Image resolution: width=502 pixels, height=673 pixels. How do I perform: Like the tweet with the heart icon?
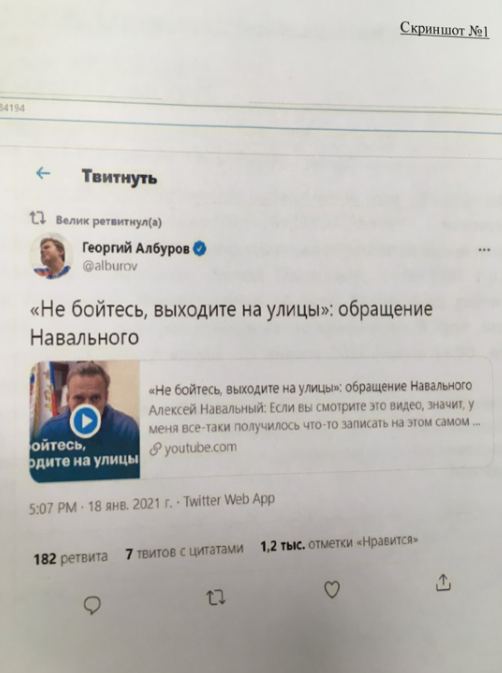point(332,589)
